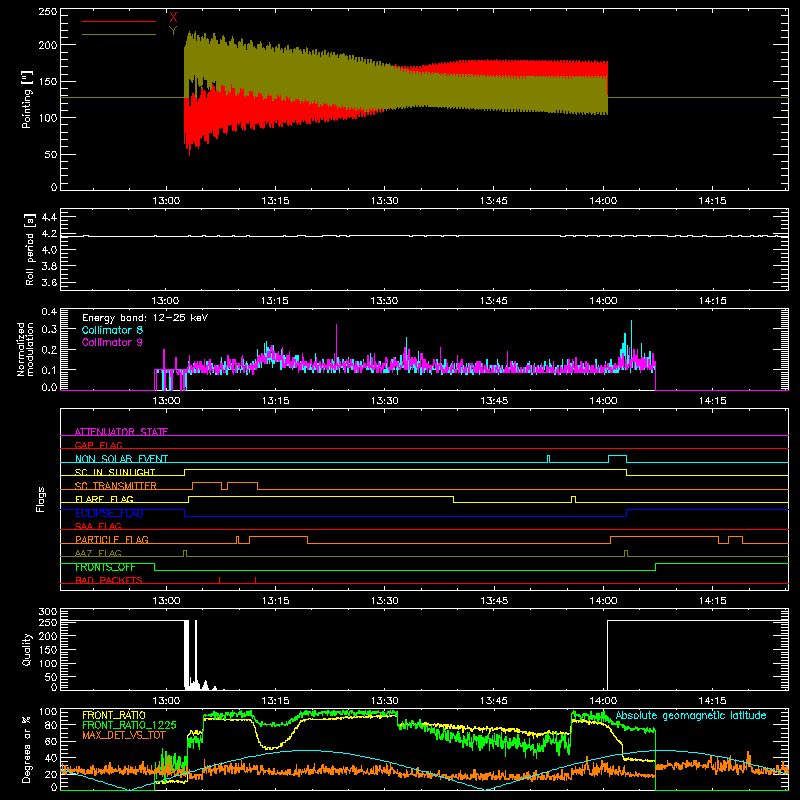Select the A4Z_FLAG label
Viewport: 800px width, 800px height.
(x=98, y=553)
